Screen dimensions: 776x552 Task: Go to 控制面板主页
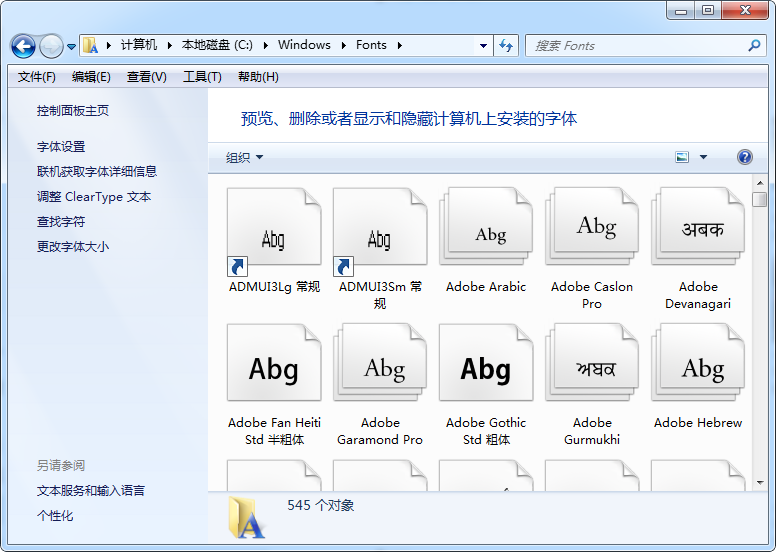(x=73, y=110)
